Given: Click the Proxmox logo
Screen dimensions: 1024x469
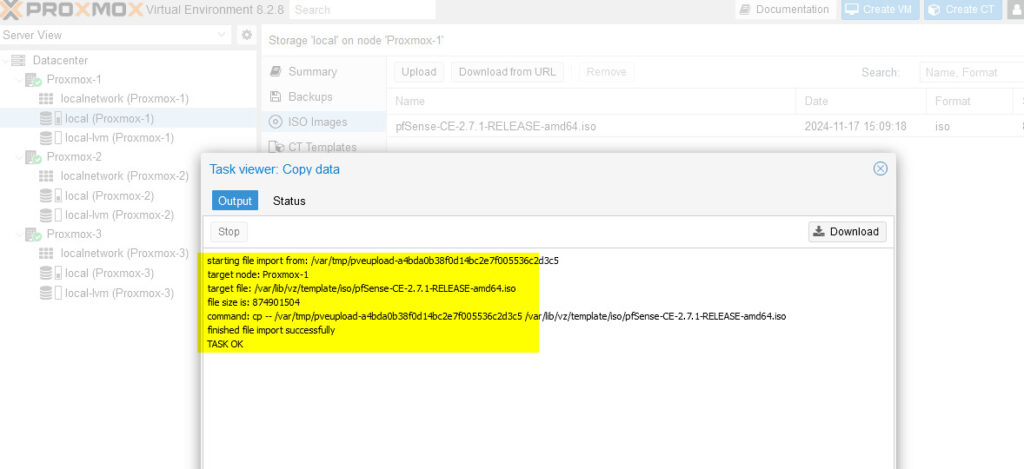Looking at the screenshot, I should 71,9.
